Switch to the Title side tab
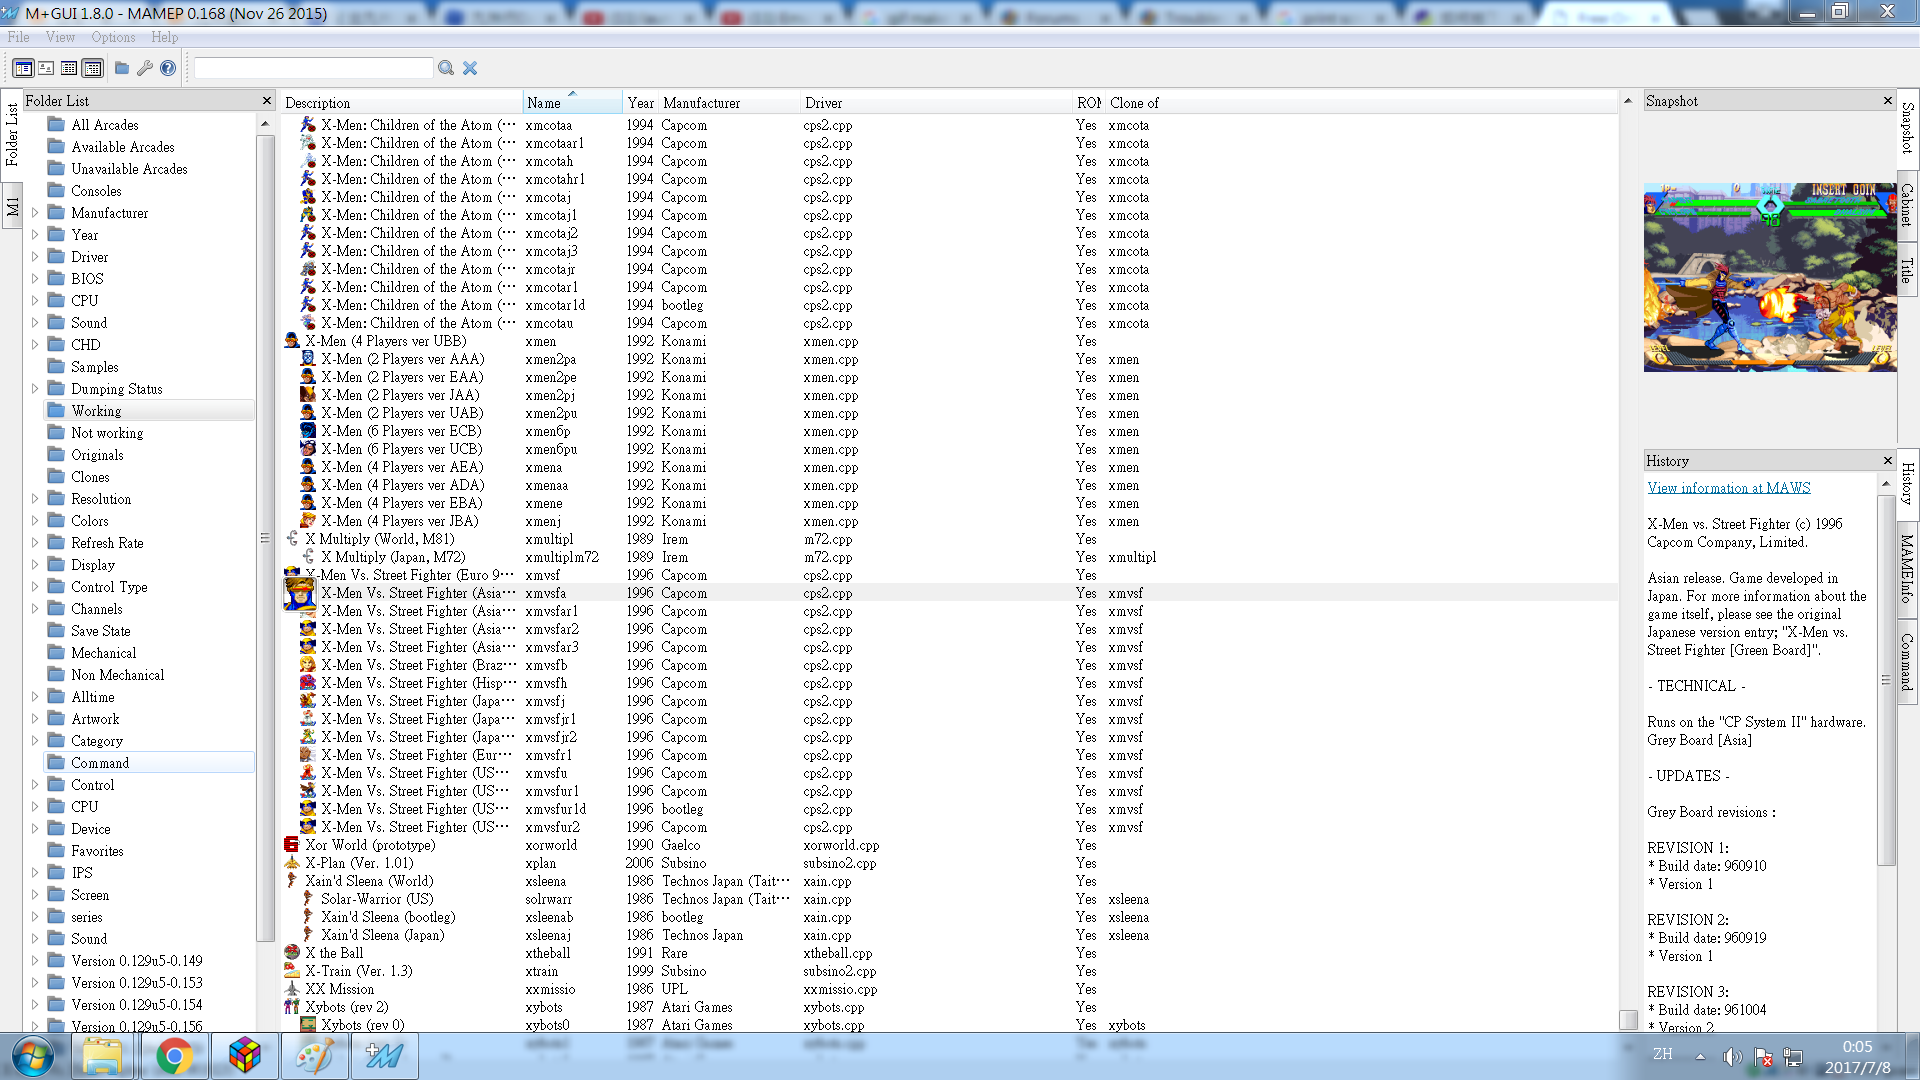The image size is (1920, 1080). point(1907,270)
